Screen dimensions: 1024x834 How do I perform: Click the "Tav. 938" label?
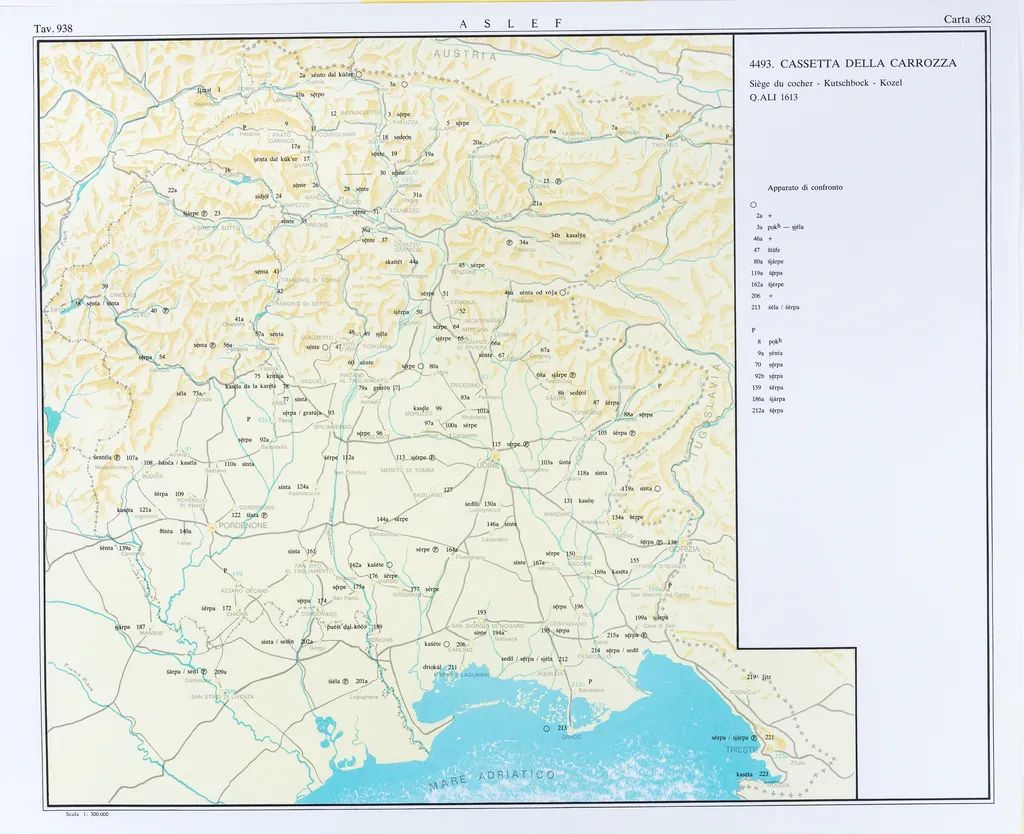(x=55, y=29)
